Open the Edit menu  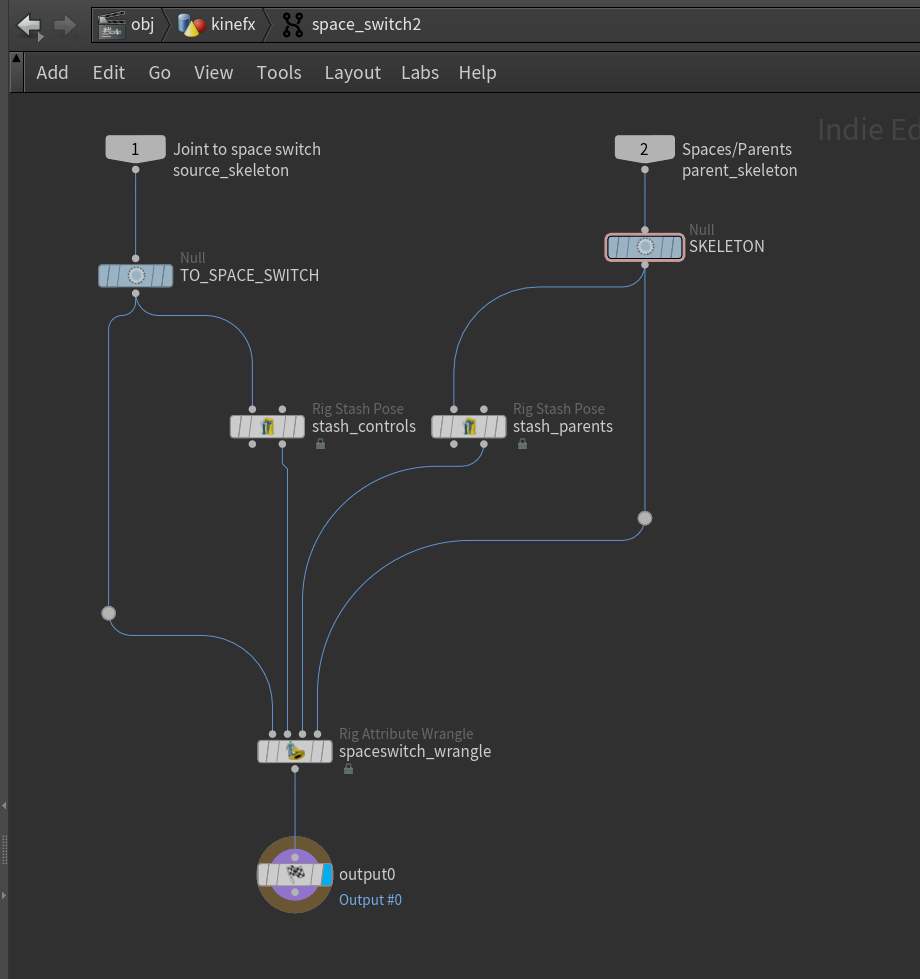109,72
